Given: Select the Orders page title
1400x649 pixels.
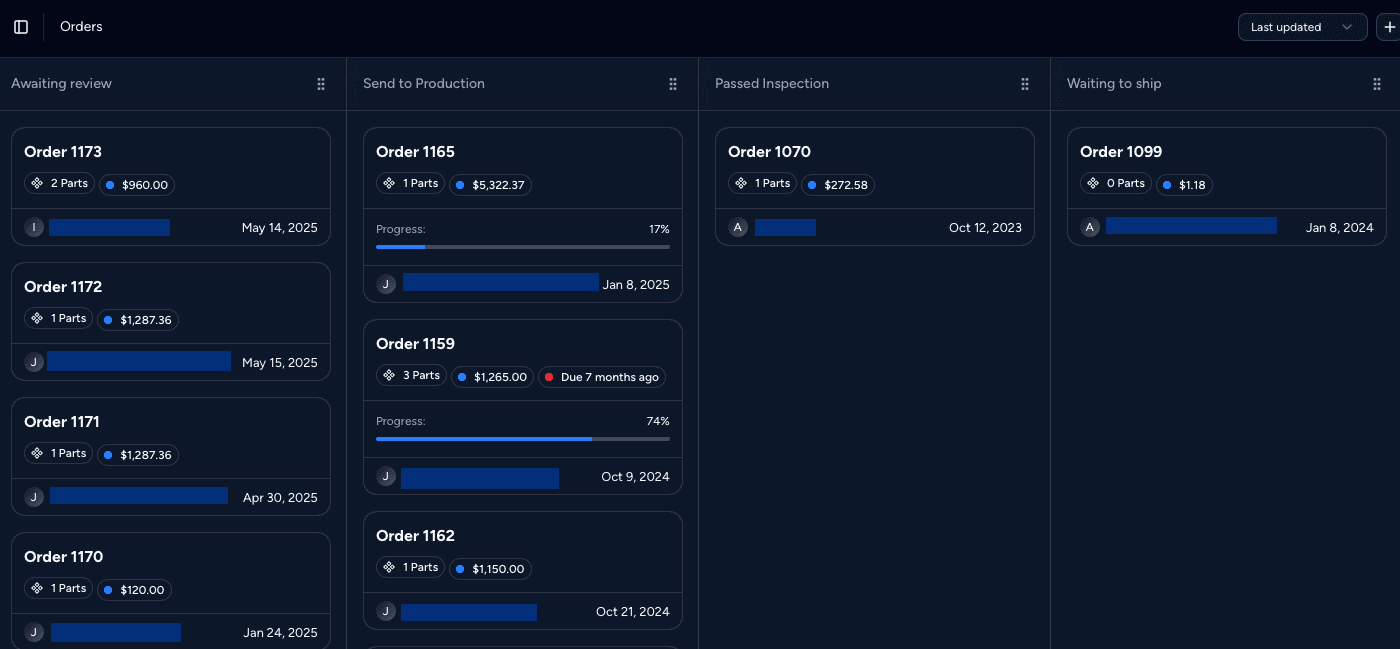Looking at the screenshot, I should pos(80,26).
